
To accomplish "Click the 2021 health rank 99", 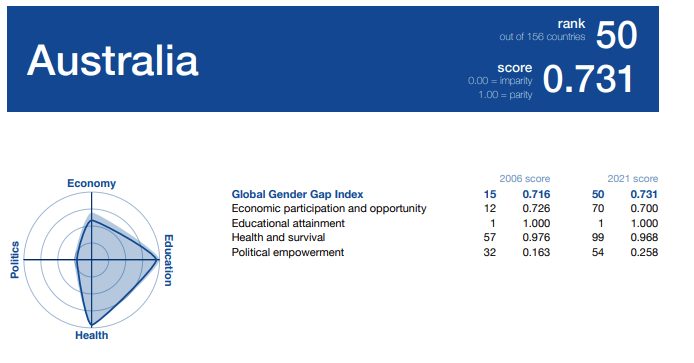I will tap(598, 237).
